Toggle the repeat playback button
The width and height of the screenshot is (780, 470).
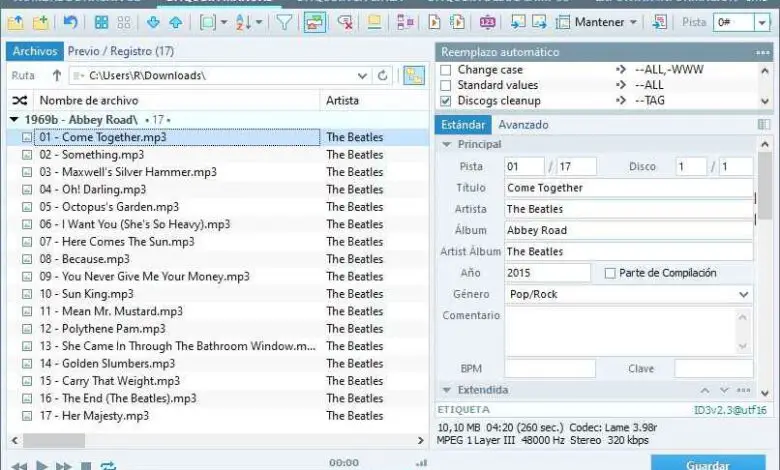click(108, 466)
